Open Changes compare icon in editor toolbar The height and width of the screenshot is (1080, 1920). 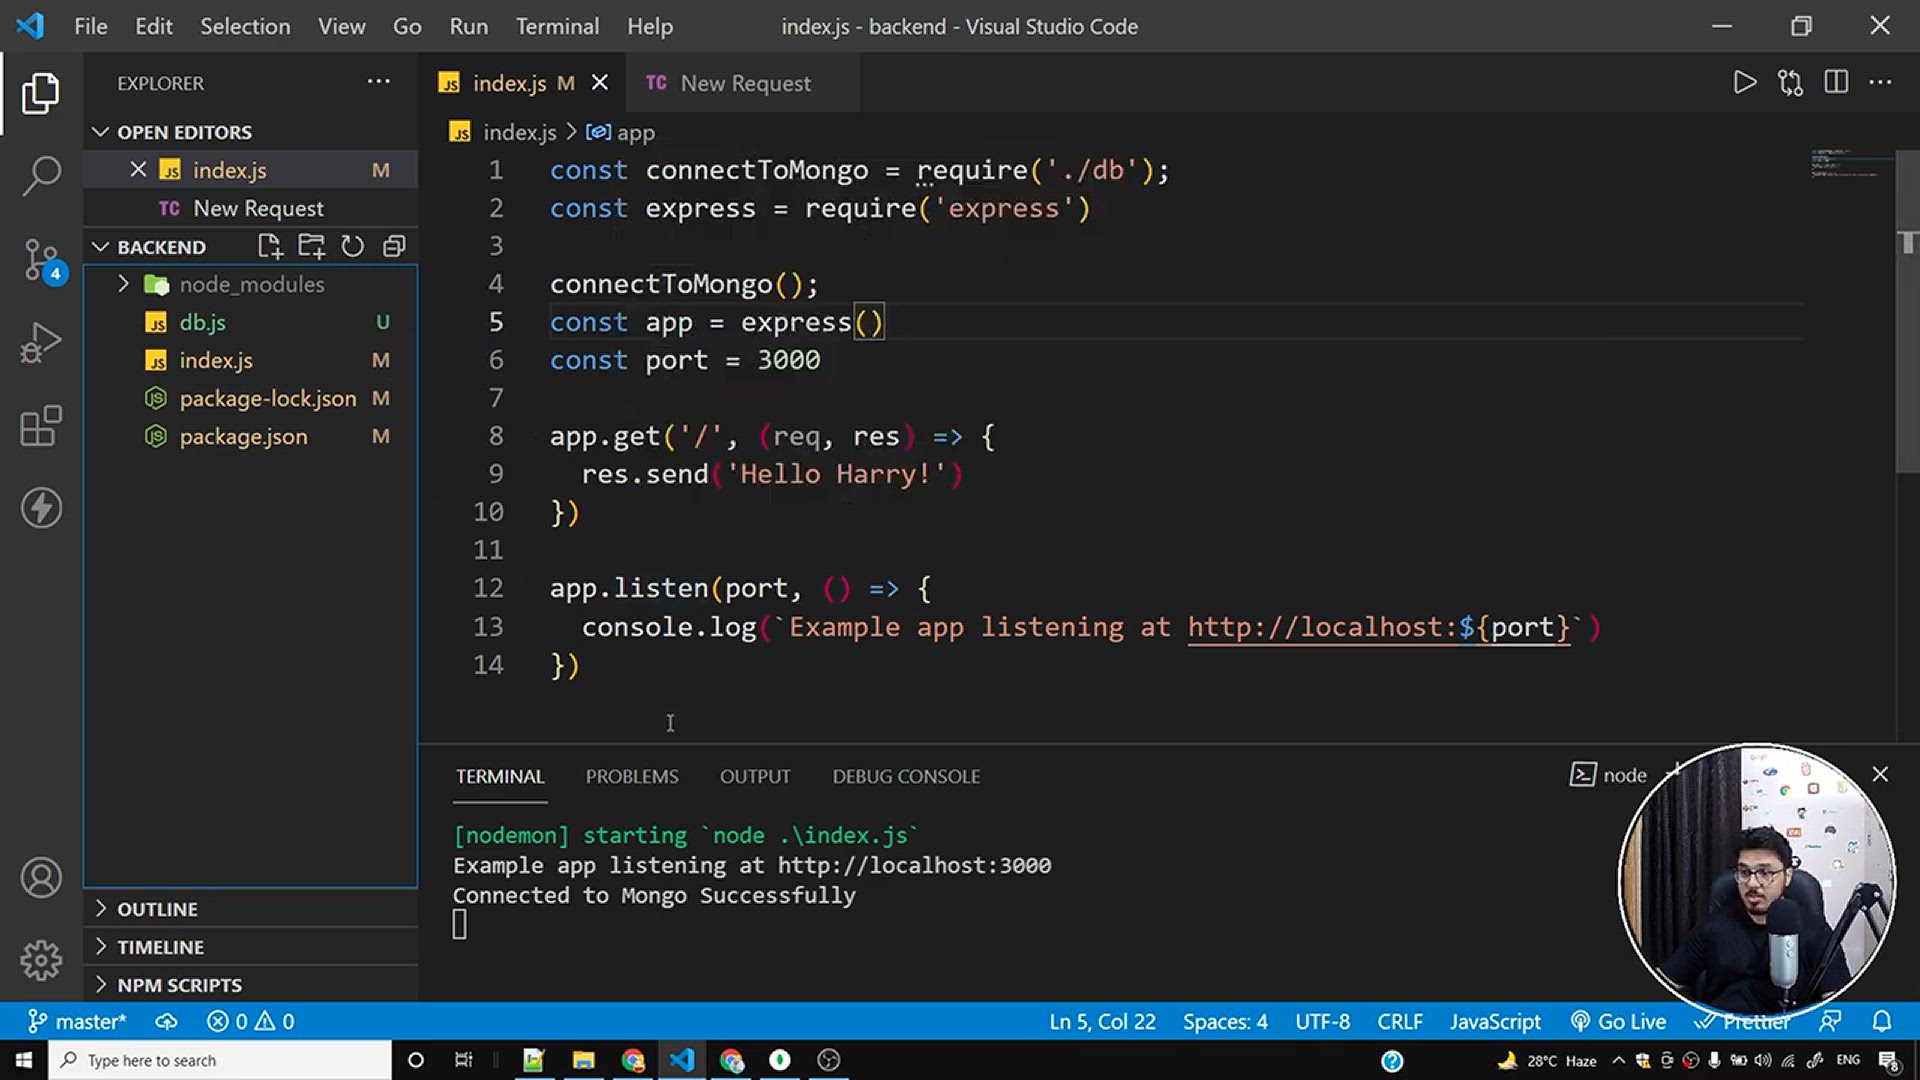(x=1790, y=83)
